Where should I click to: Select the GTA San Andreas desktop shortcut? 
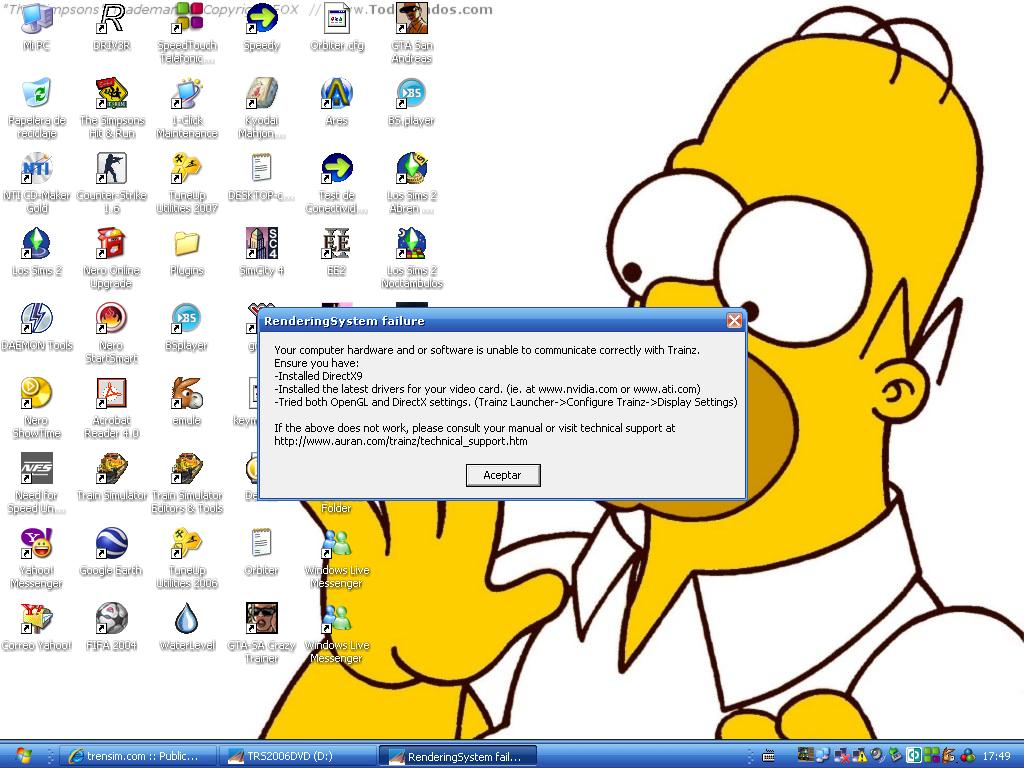pos(411,19)
